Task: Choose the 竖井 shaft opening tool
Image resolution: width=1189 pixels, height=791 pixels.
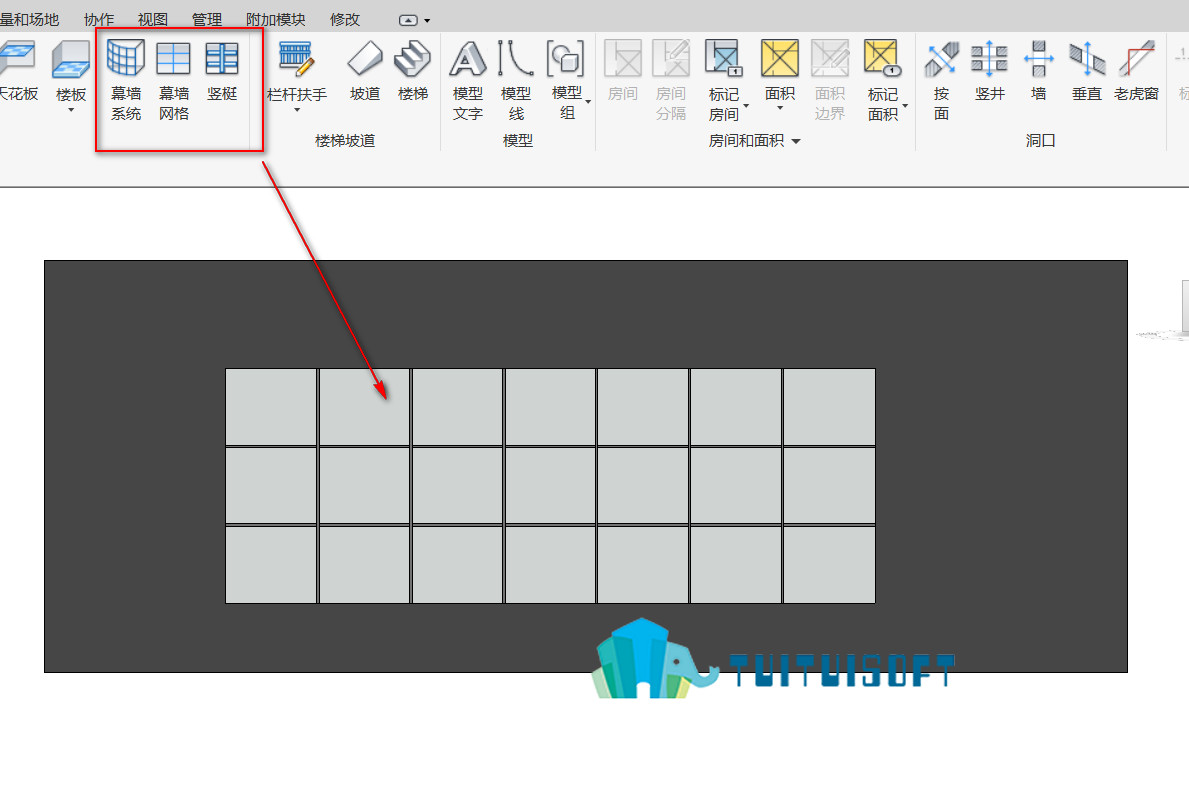Action: tap(990, 71)
